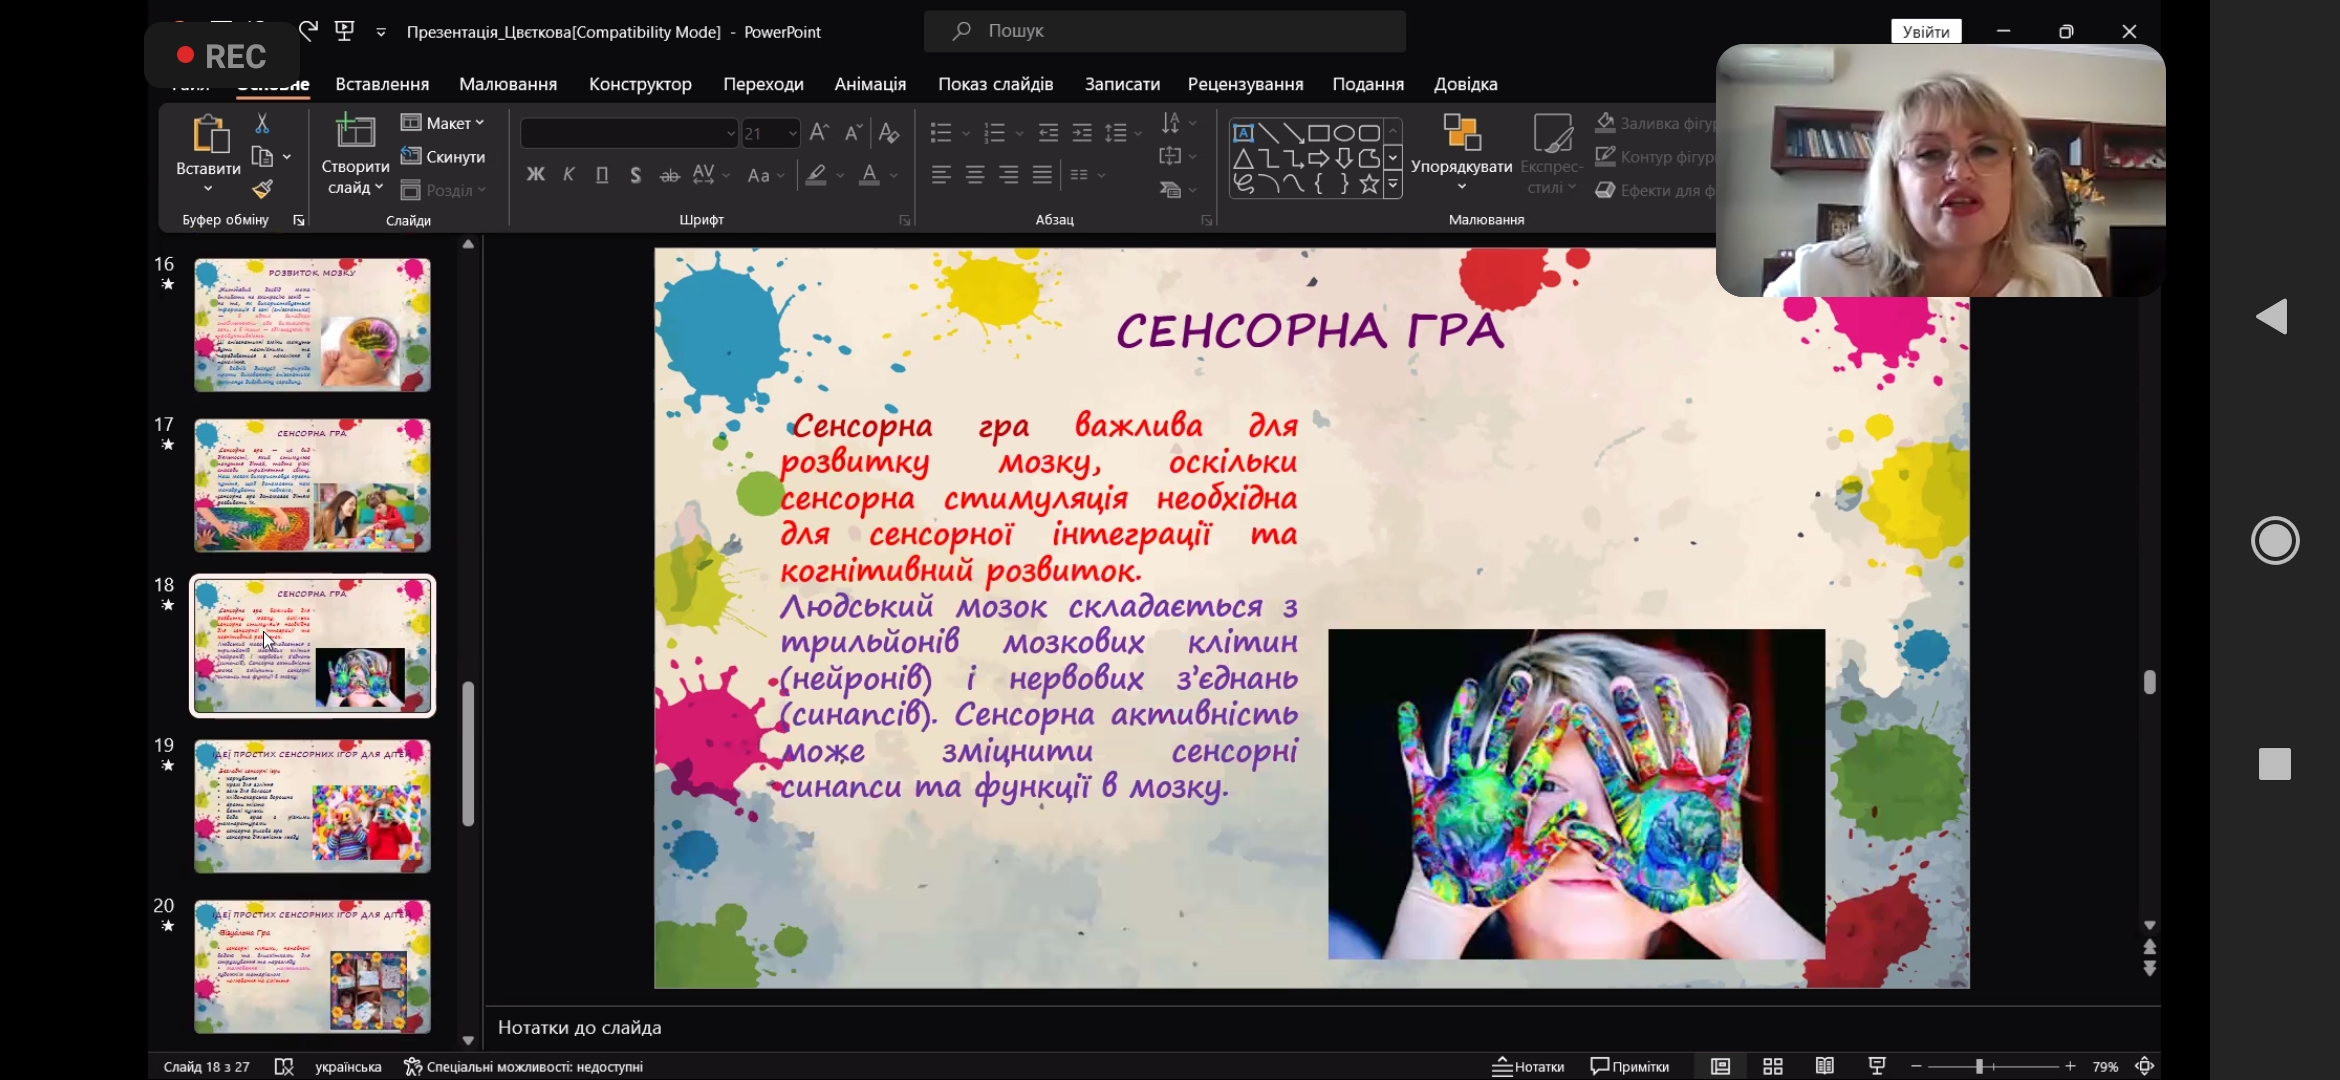The image size is (2340, 1080).
Task: Expand the shapes gallery more arrow
Action: pos(1392,185)
